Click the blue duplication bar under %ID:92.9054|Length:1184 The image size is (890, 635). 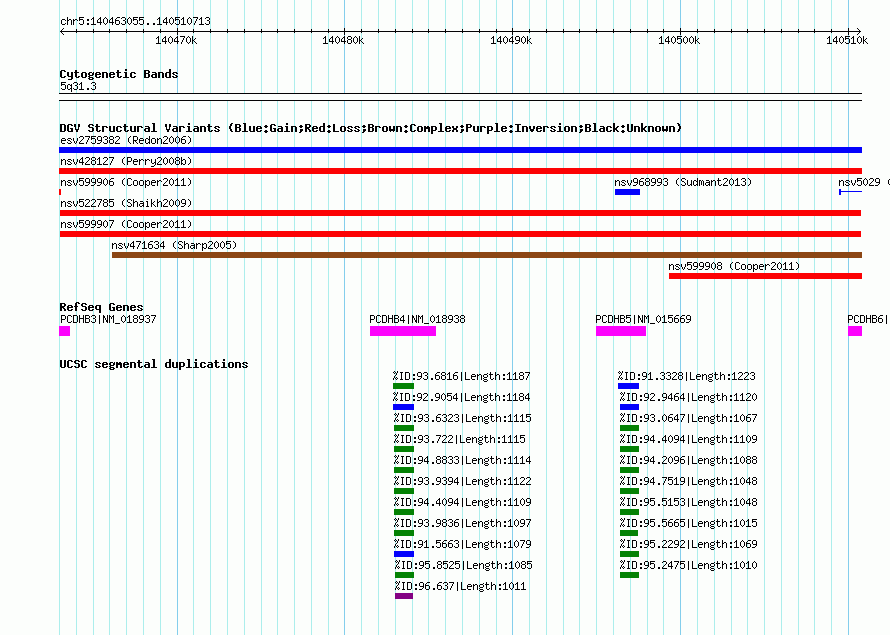coord(403,407)
